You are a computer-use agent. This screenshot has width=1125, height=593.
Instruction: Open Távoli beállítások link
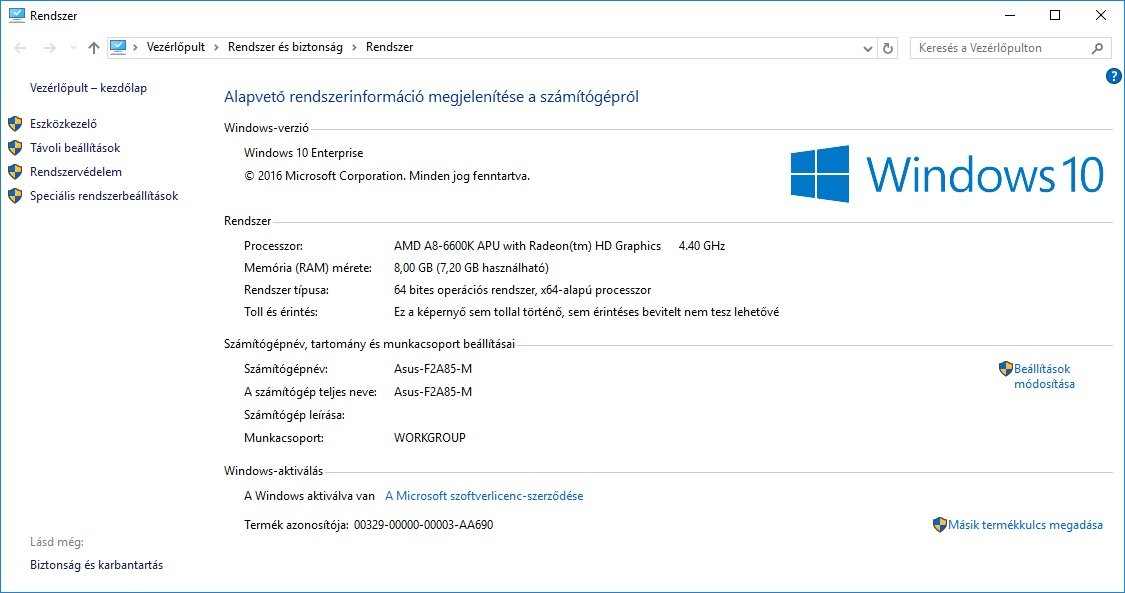[x=75, y=148]
